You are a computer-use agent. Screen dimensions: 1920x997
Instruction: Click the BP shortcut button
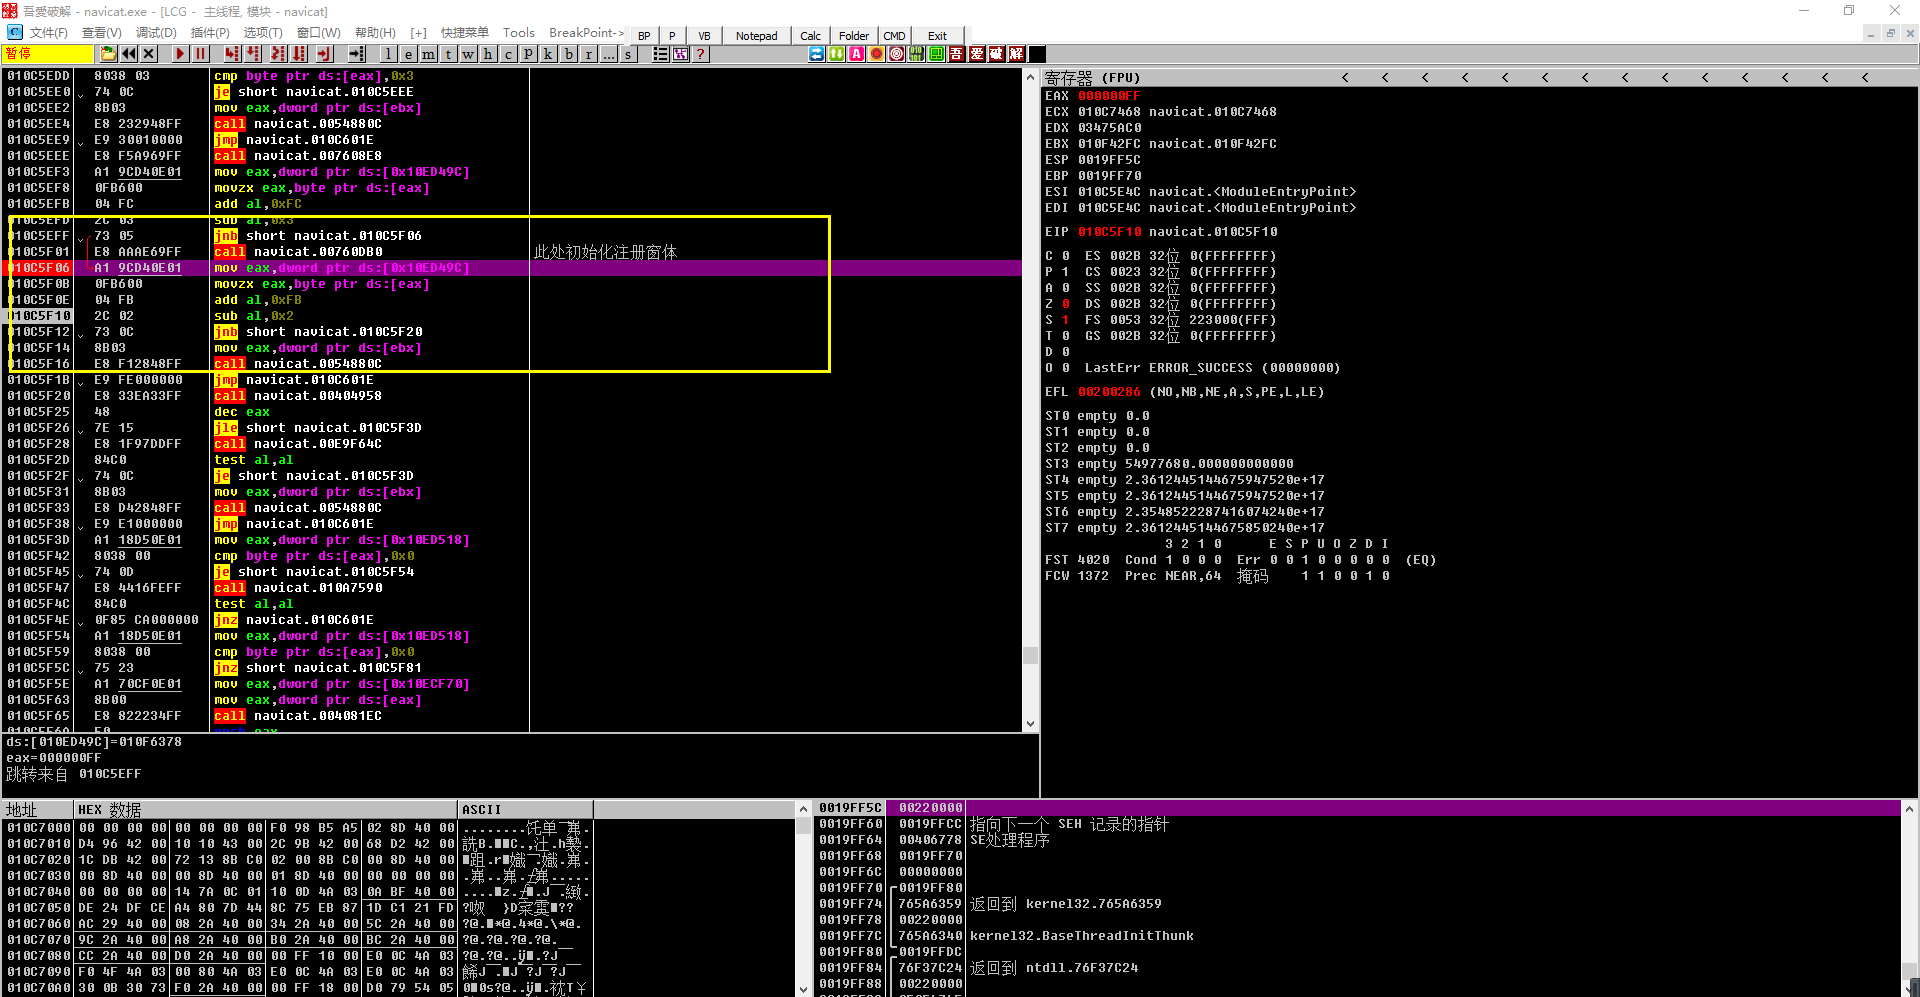click(x=644, y=36)
